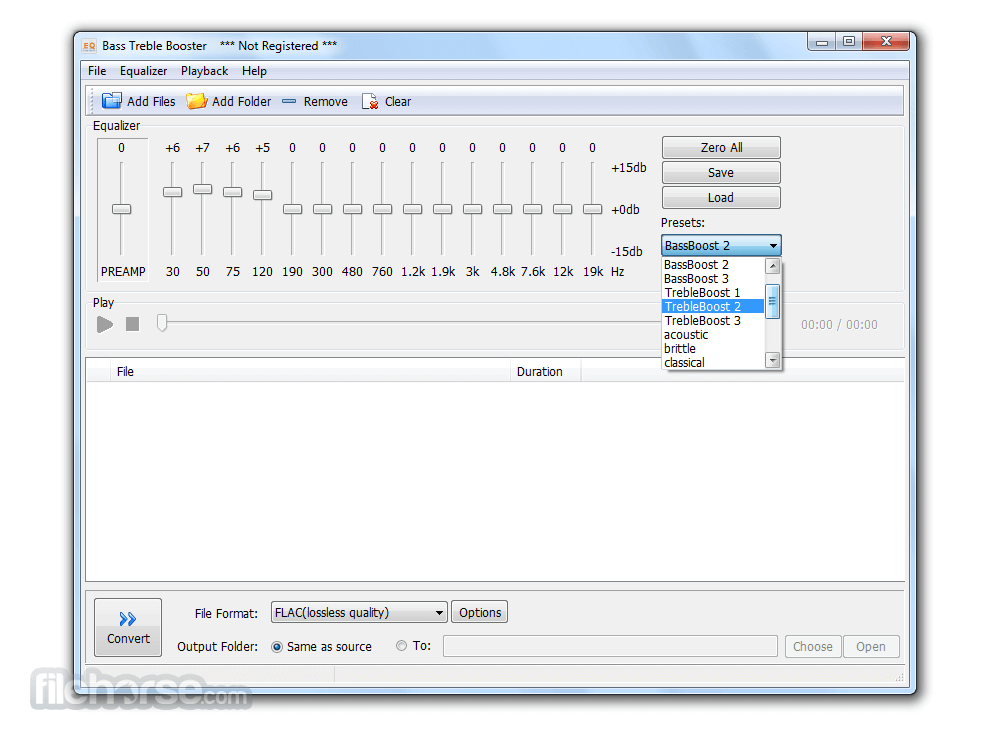Click the 760 Hz band slider handle
The height and width of the screenshot is (740, 990).
click(383, 209)
